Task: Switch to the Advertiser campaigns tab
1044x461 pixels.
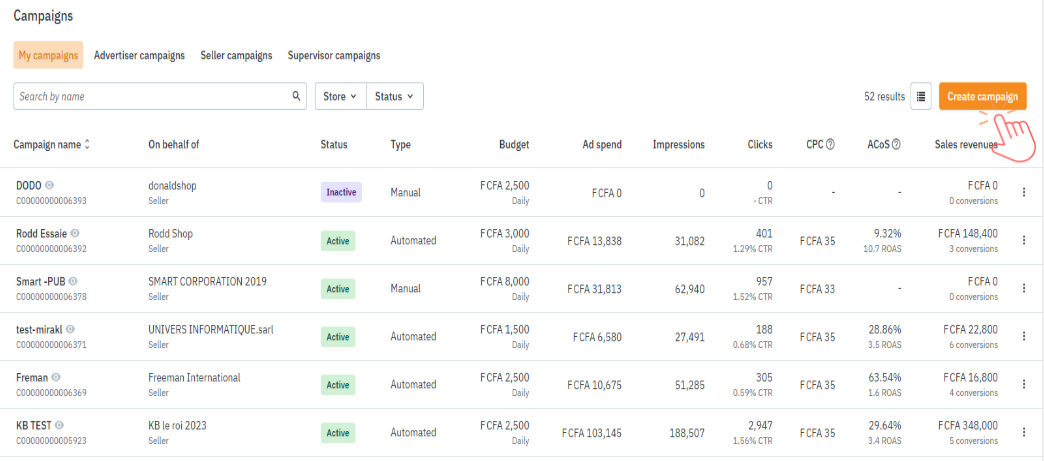Action: (139, 56)
